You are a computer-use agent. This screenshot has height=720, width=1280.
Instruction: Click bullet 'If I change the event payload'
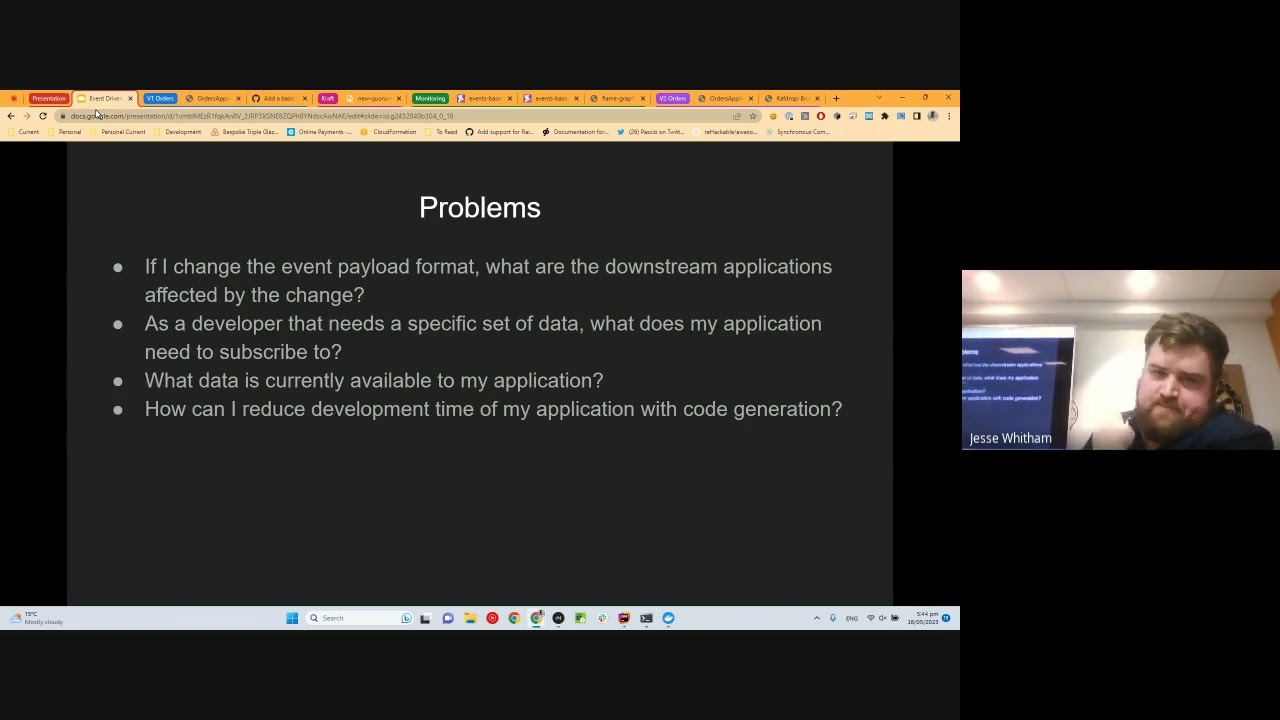click(x=488, y=281)
